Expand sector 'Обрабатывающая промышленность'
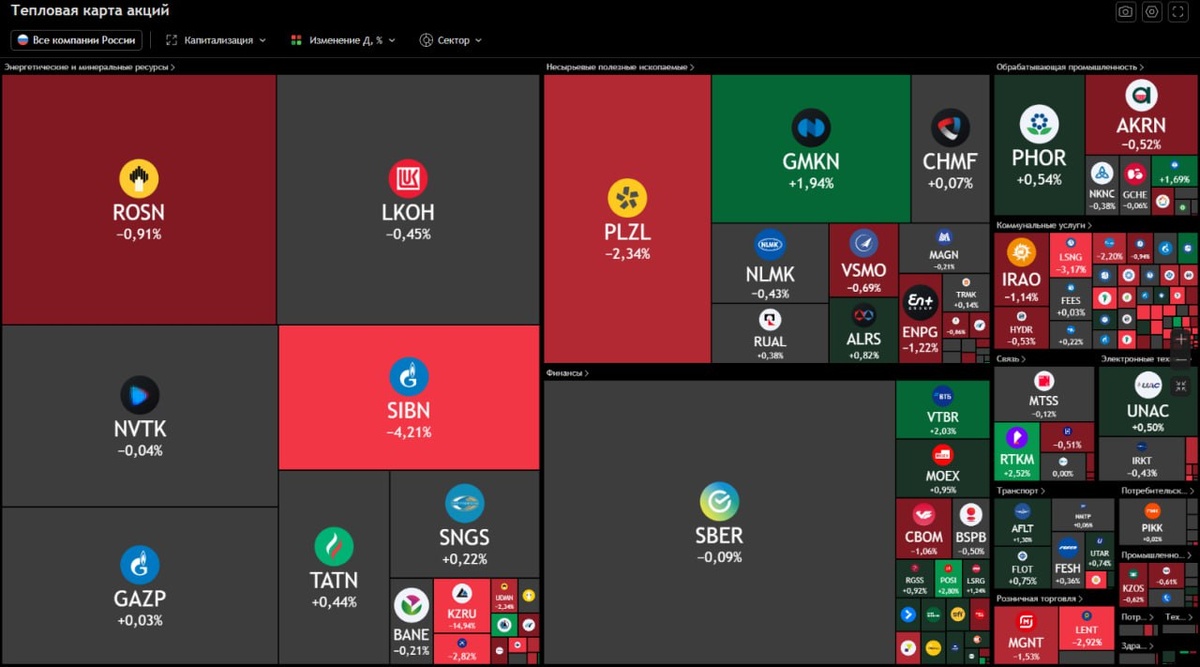Image resolution: width=1200 pixels, height=667 pixels. (1070, 67)
